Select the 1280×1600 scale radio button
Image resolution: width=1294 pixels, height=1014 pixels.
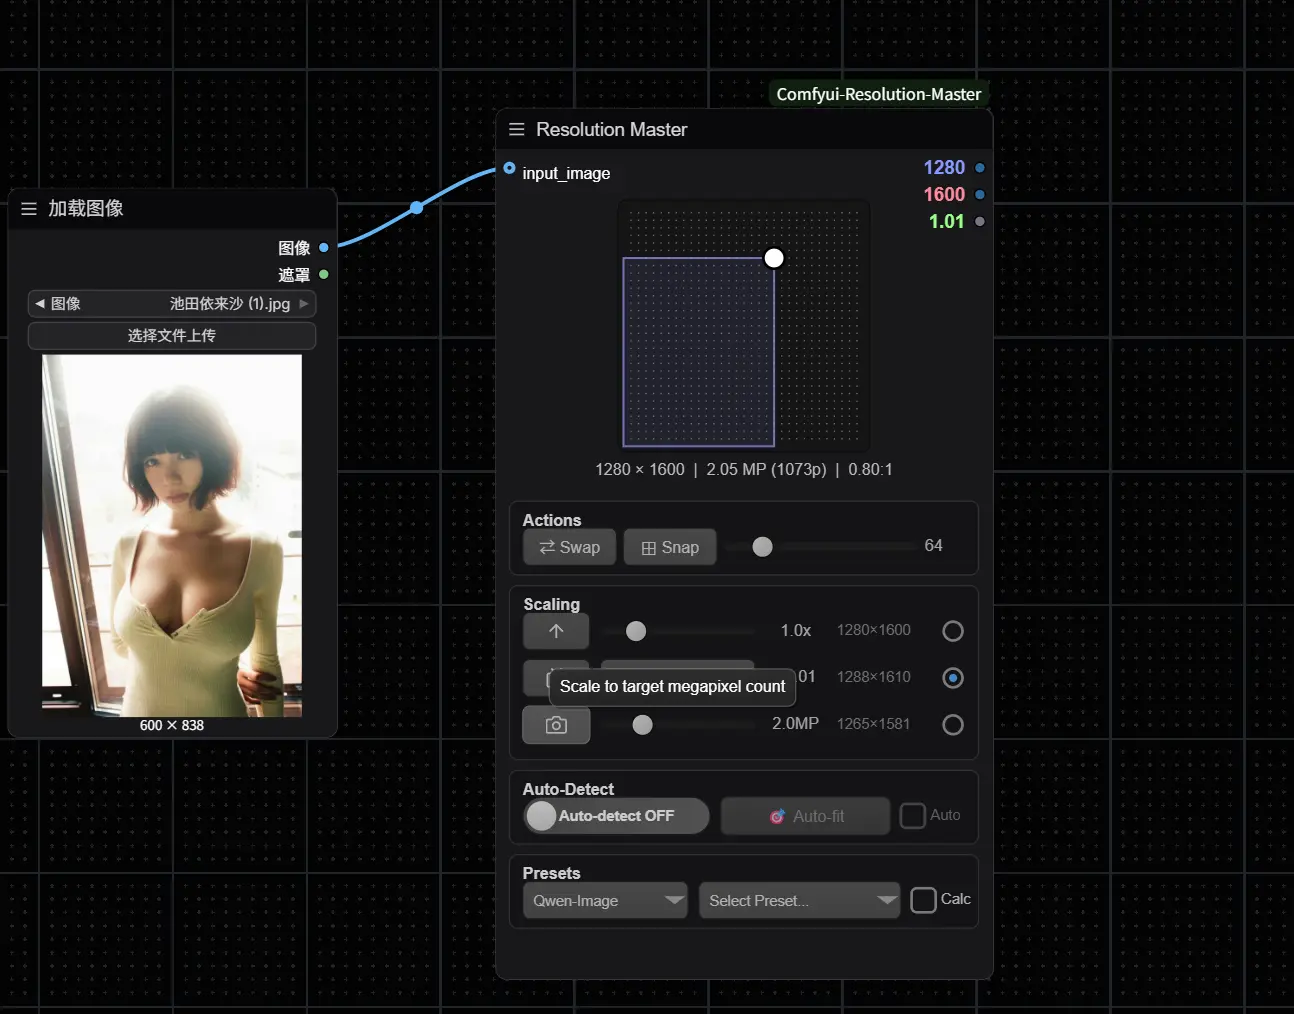point(952,631)
